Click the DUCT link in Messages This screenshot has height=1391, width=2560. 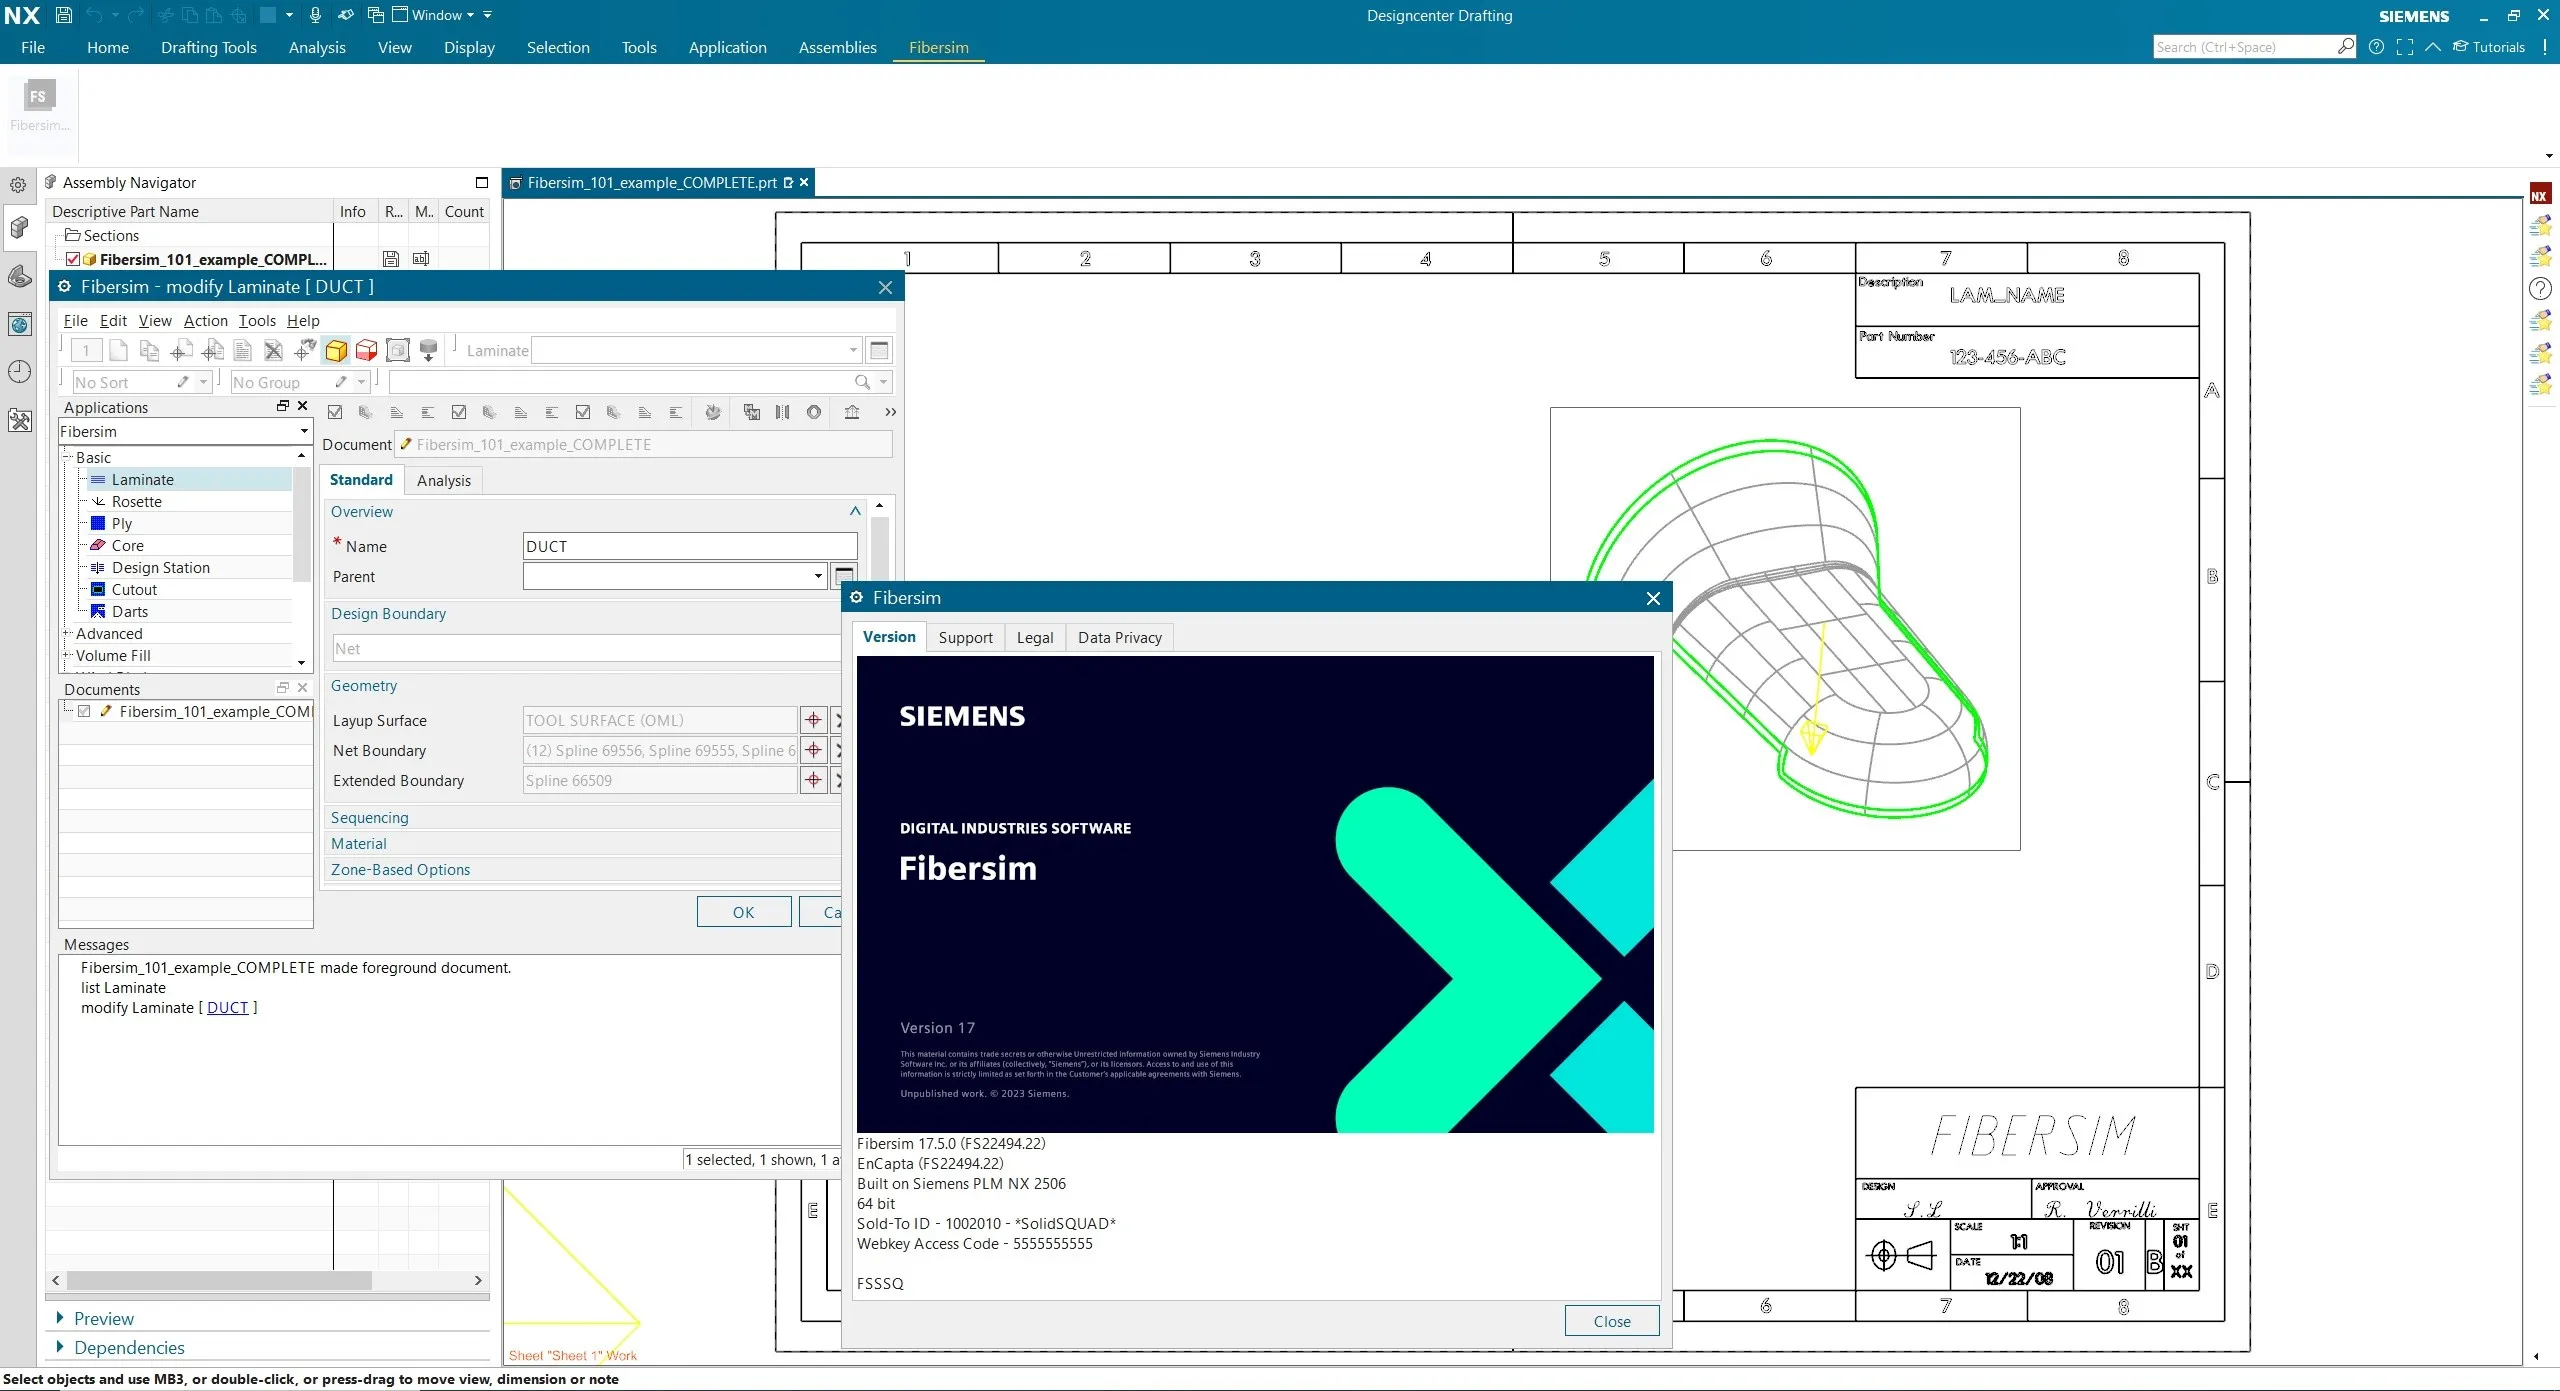coord(227,1008)
